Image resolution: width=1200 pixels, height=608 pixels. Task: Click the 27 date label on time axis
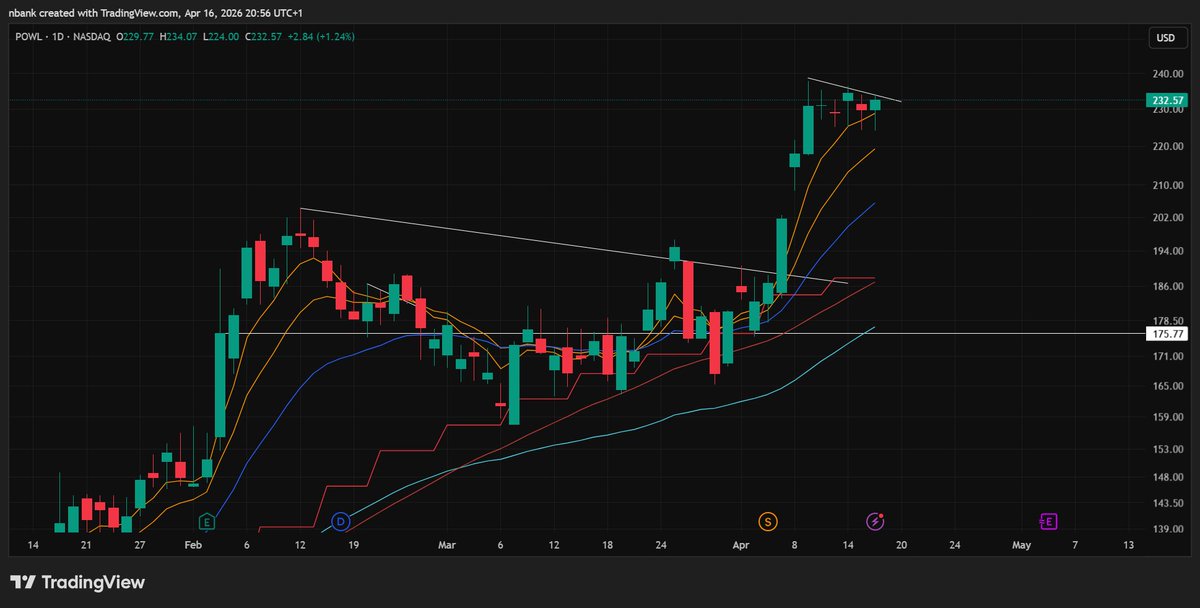(140, 546)
